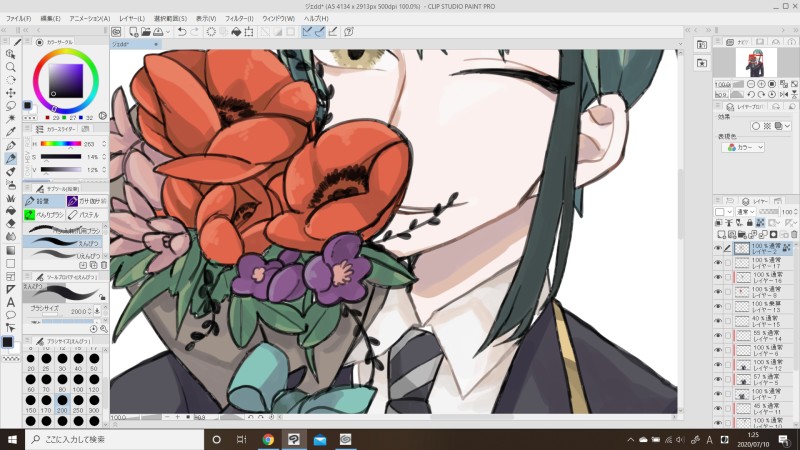Image resolution: width=800 pixels, height=450 pixels.
Task: Expand the save options arrow in command bar
Action: [168, 32]
